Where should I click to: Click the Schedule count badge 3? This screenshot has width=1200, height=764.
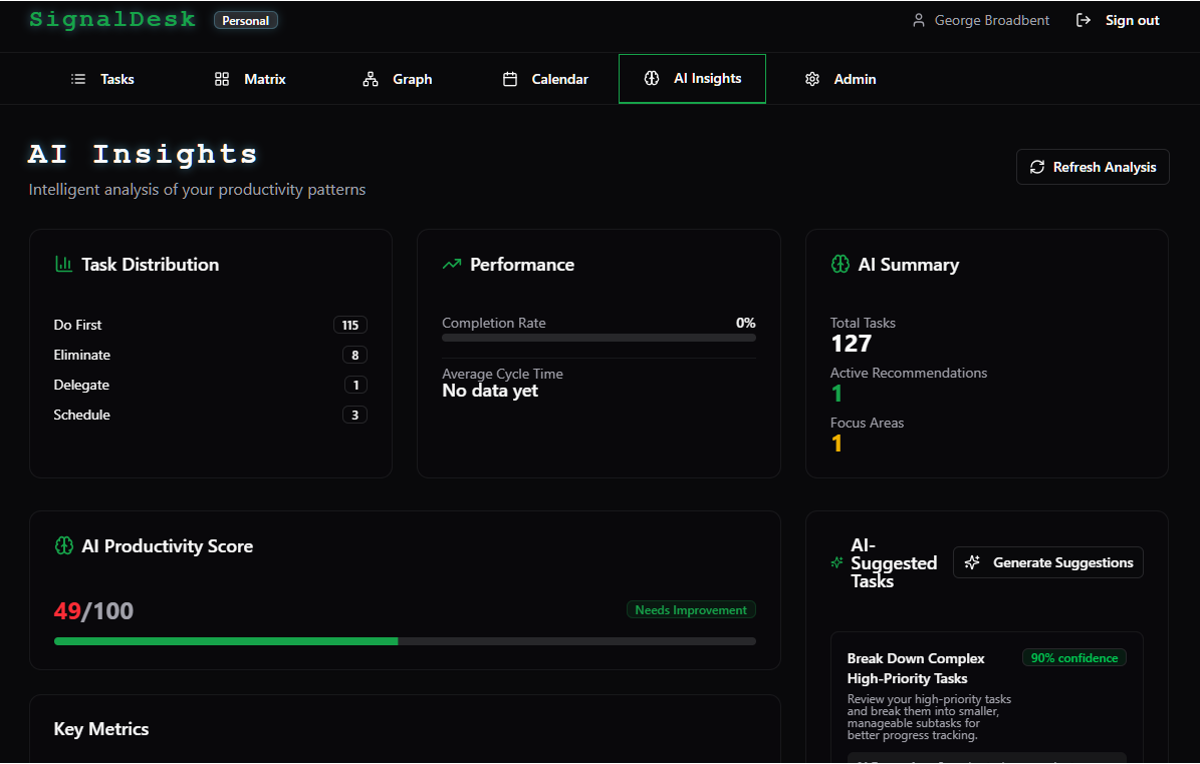(x=354, y=415)
